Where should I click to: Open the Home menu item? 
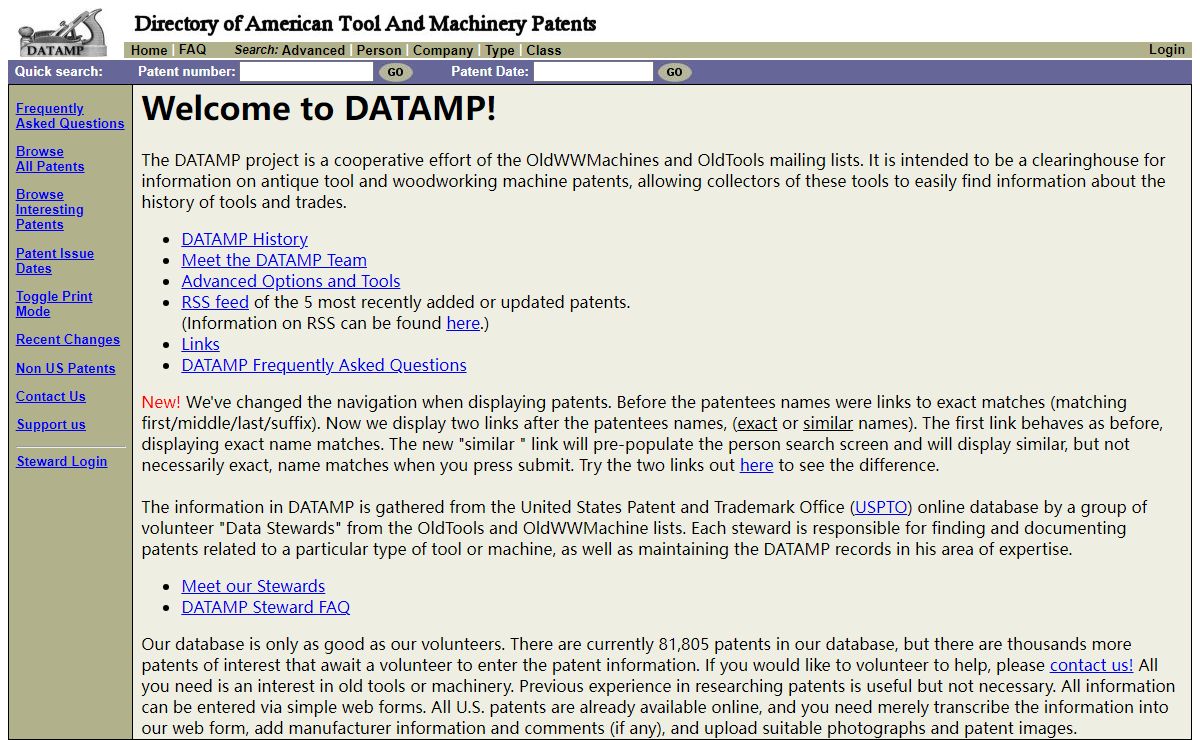tap(149, 50)
